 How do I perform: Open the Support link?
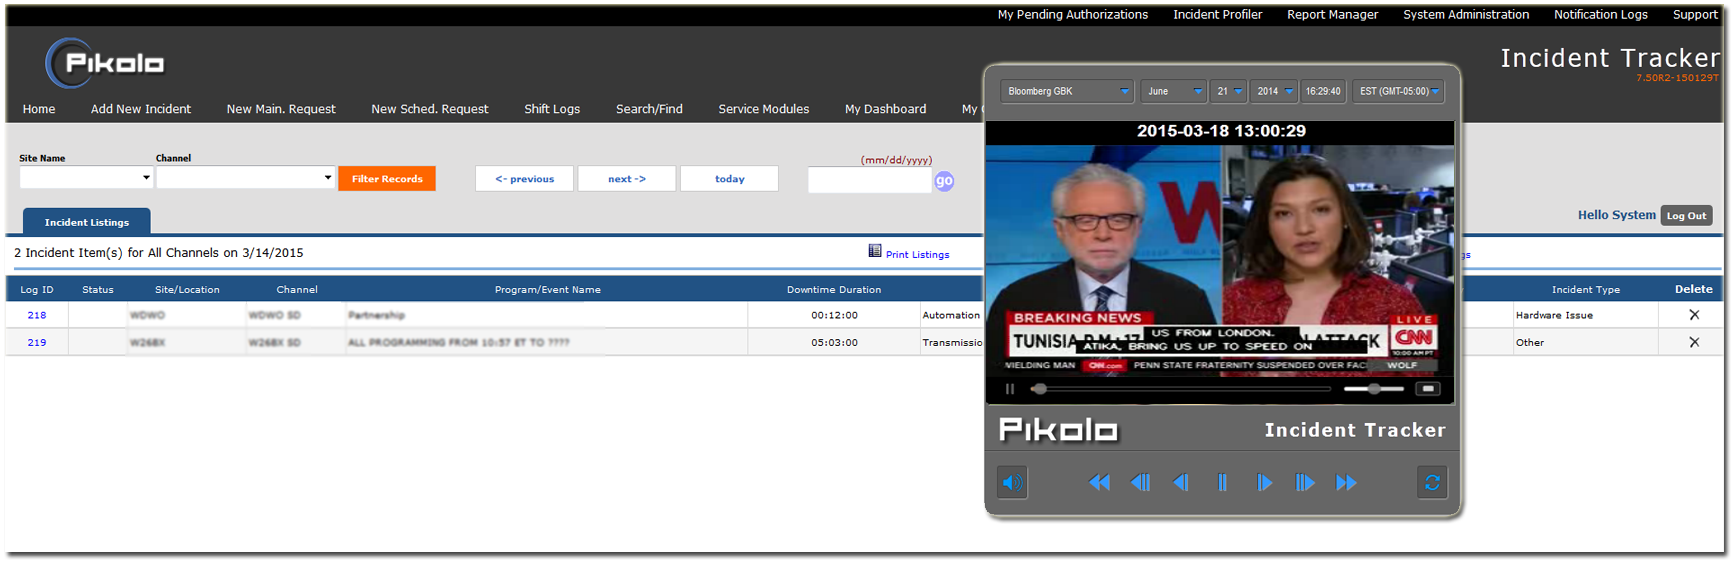pos(1695,15)
